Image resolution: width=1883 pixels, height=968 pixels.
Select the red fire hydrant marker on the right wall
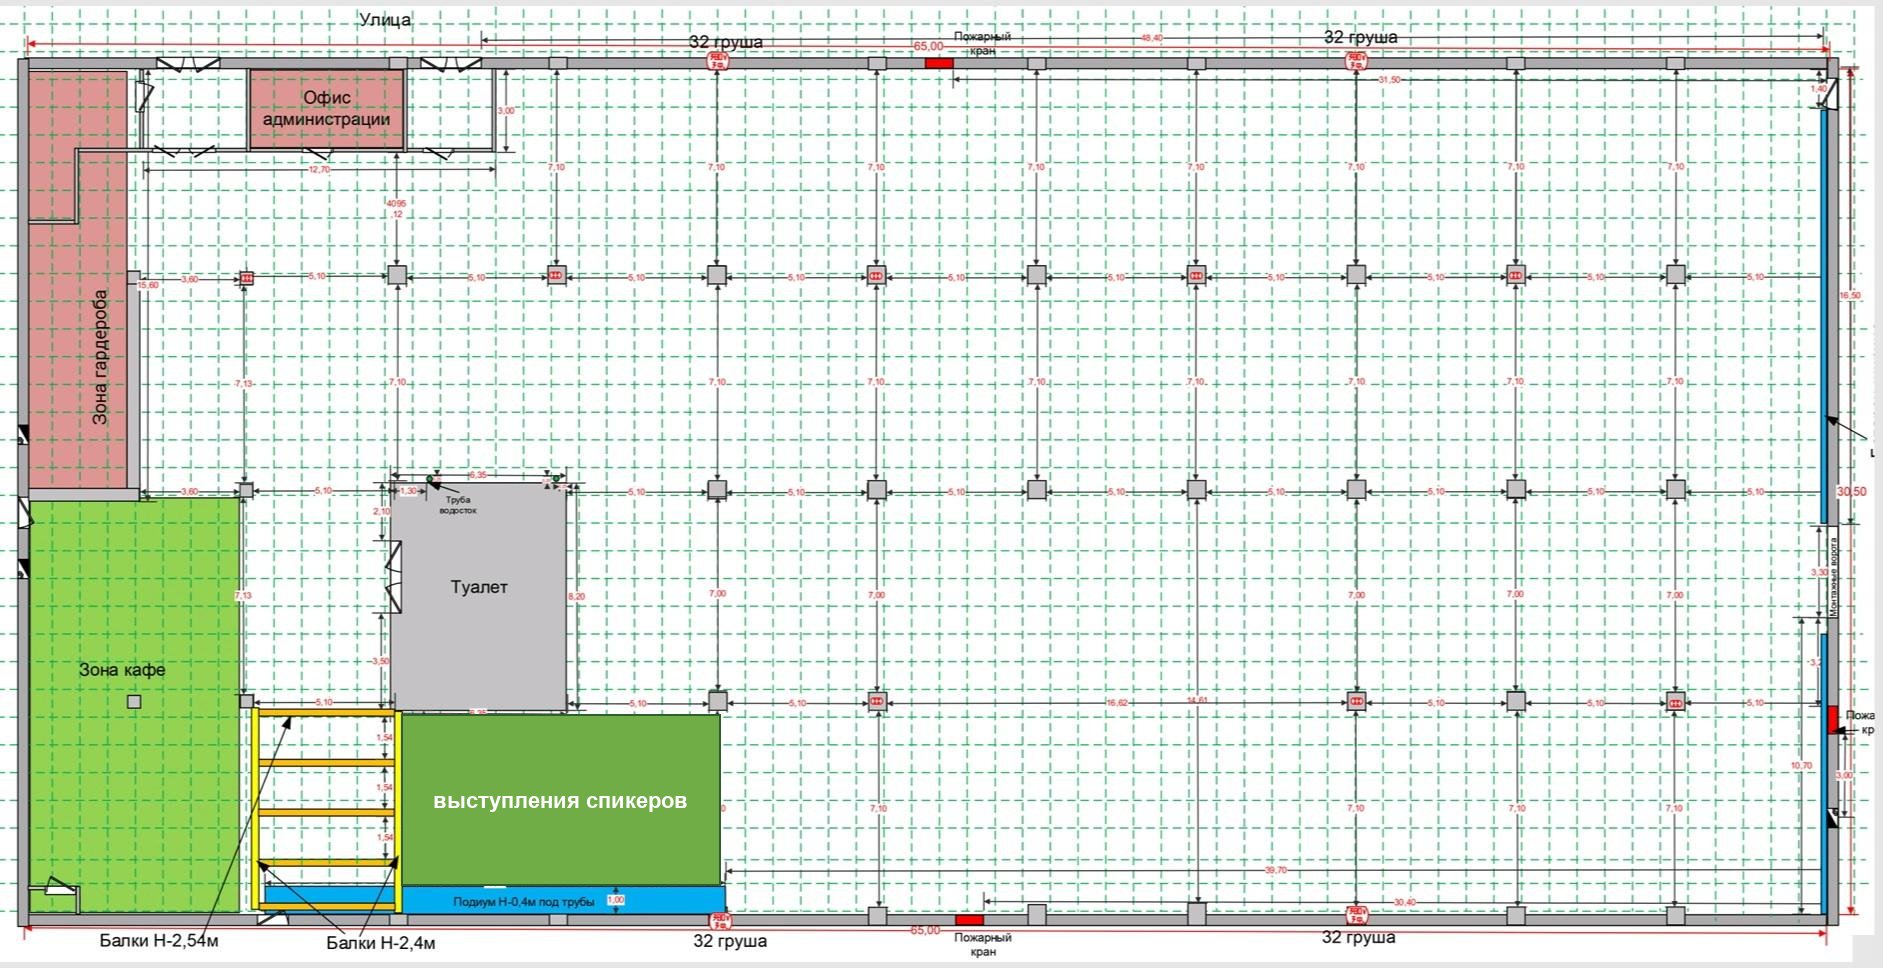click(x=1833, y=719)
